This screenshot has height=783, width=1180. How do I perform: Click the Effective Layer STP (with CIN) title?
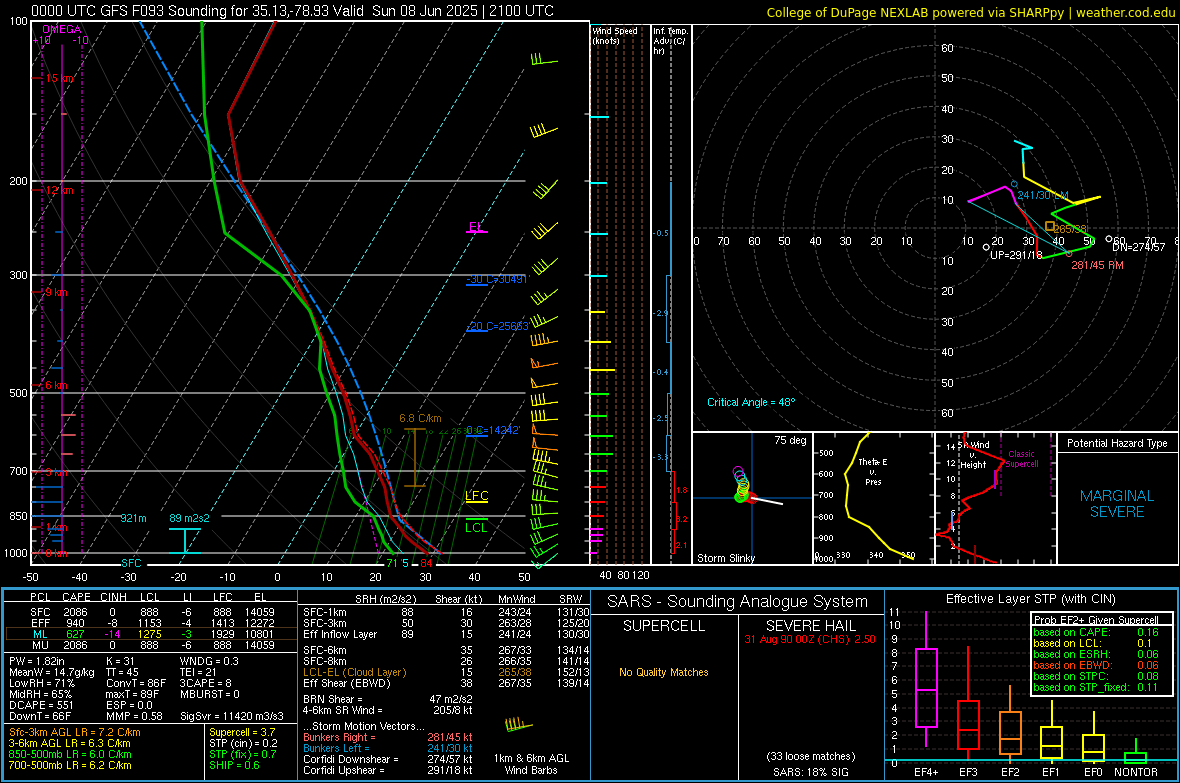click(x=1030, y=599)
